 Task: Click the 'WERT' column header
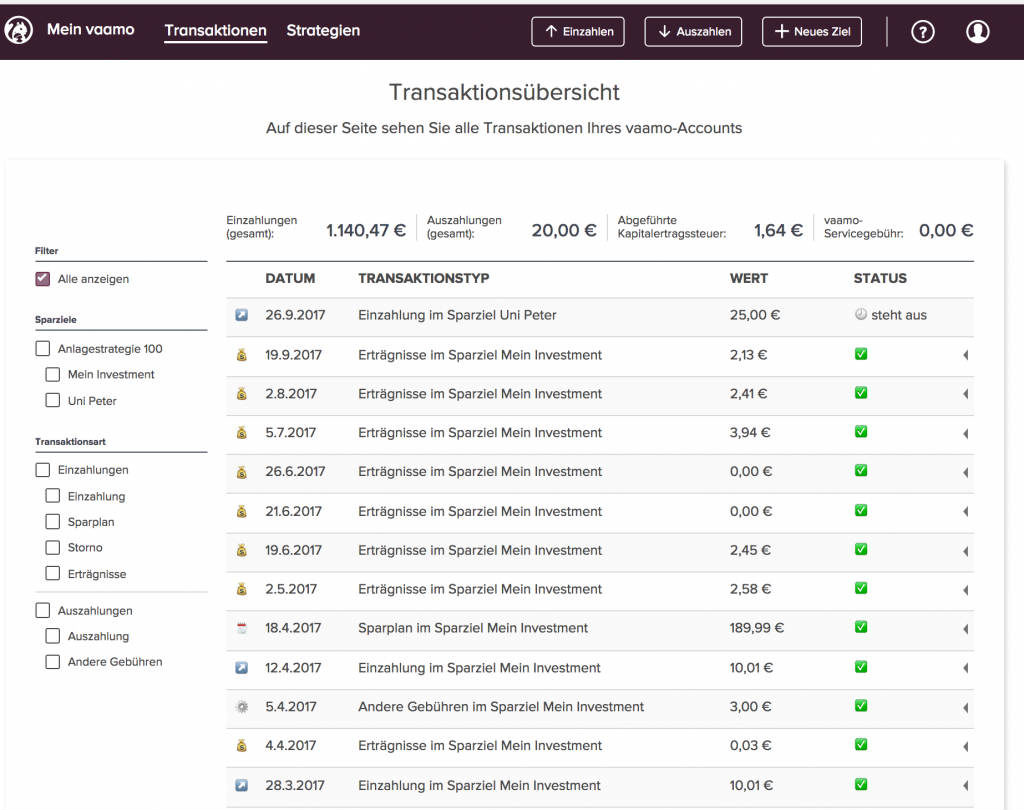(748, 278)
